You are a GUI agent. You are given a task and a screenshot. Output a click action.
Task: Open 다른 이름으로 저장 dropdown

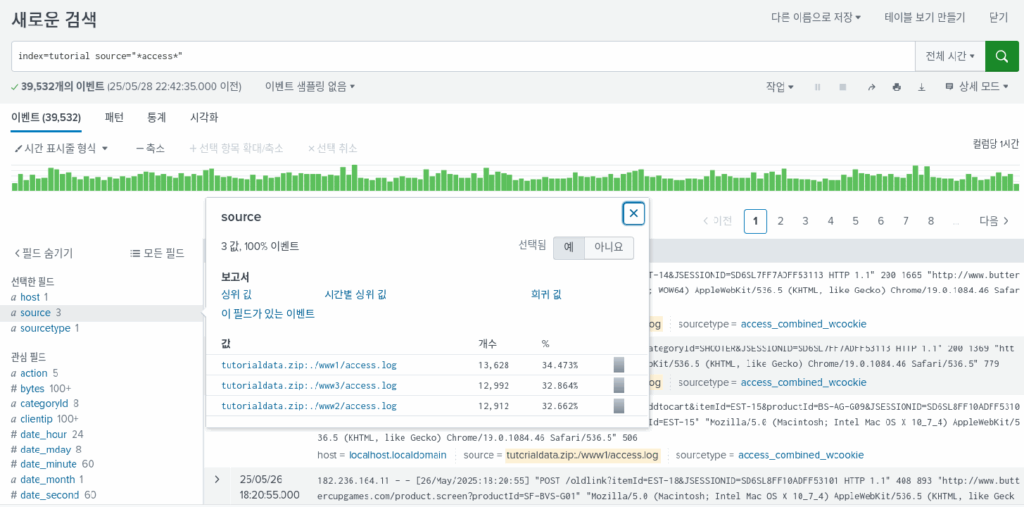pos(816,18)
